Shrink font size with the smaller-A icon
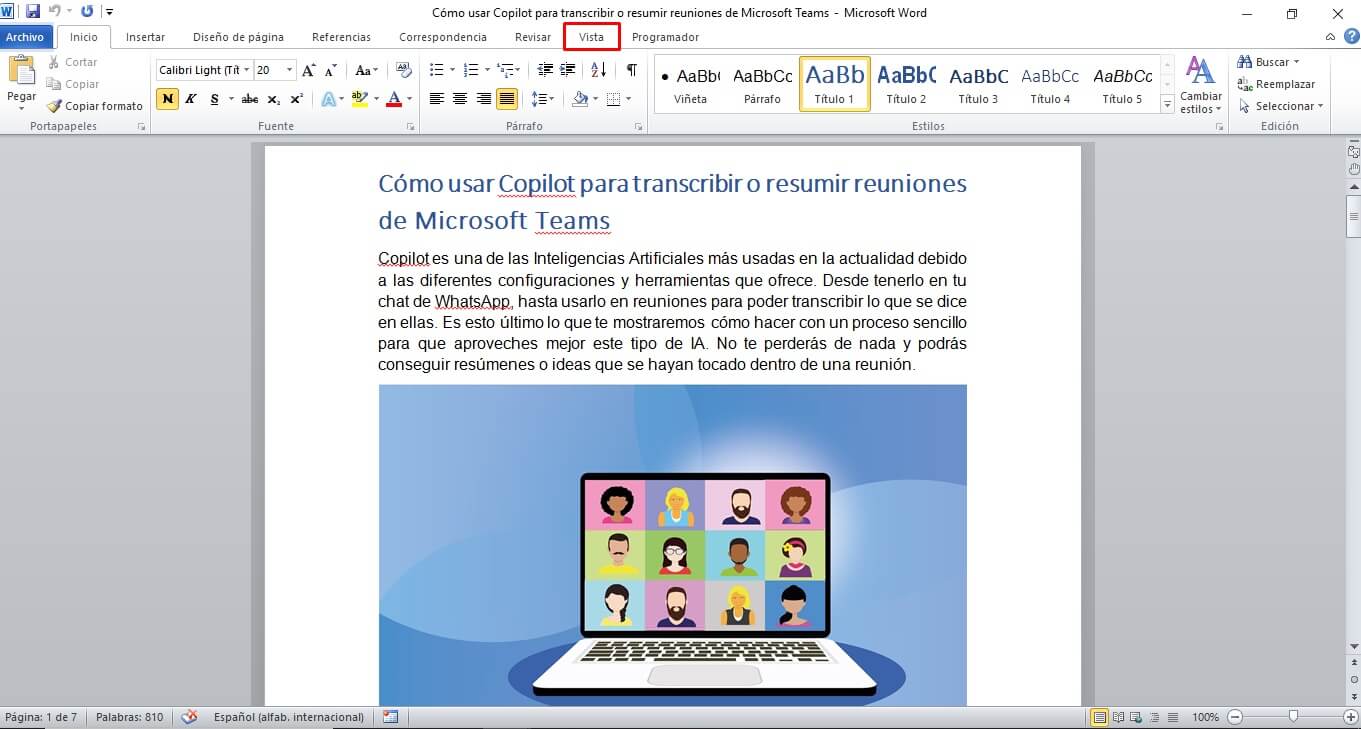 point(329,70)
